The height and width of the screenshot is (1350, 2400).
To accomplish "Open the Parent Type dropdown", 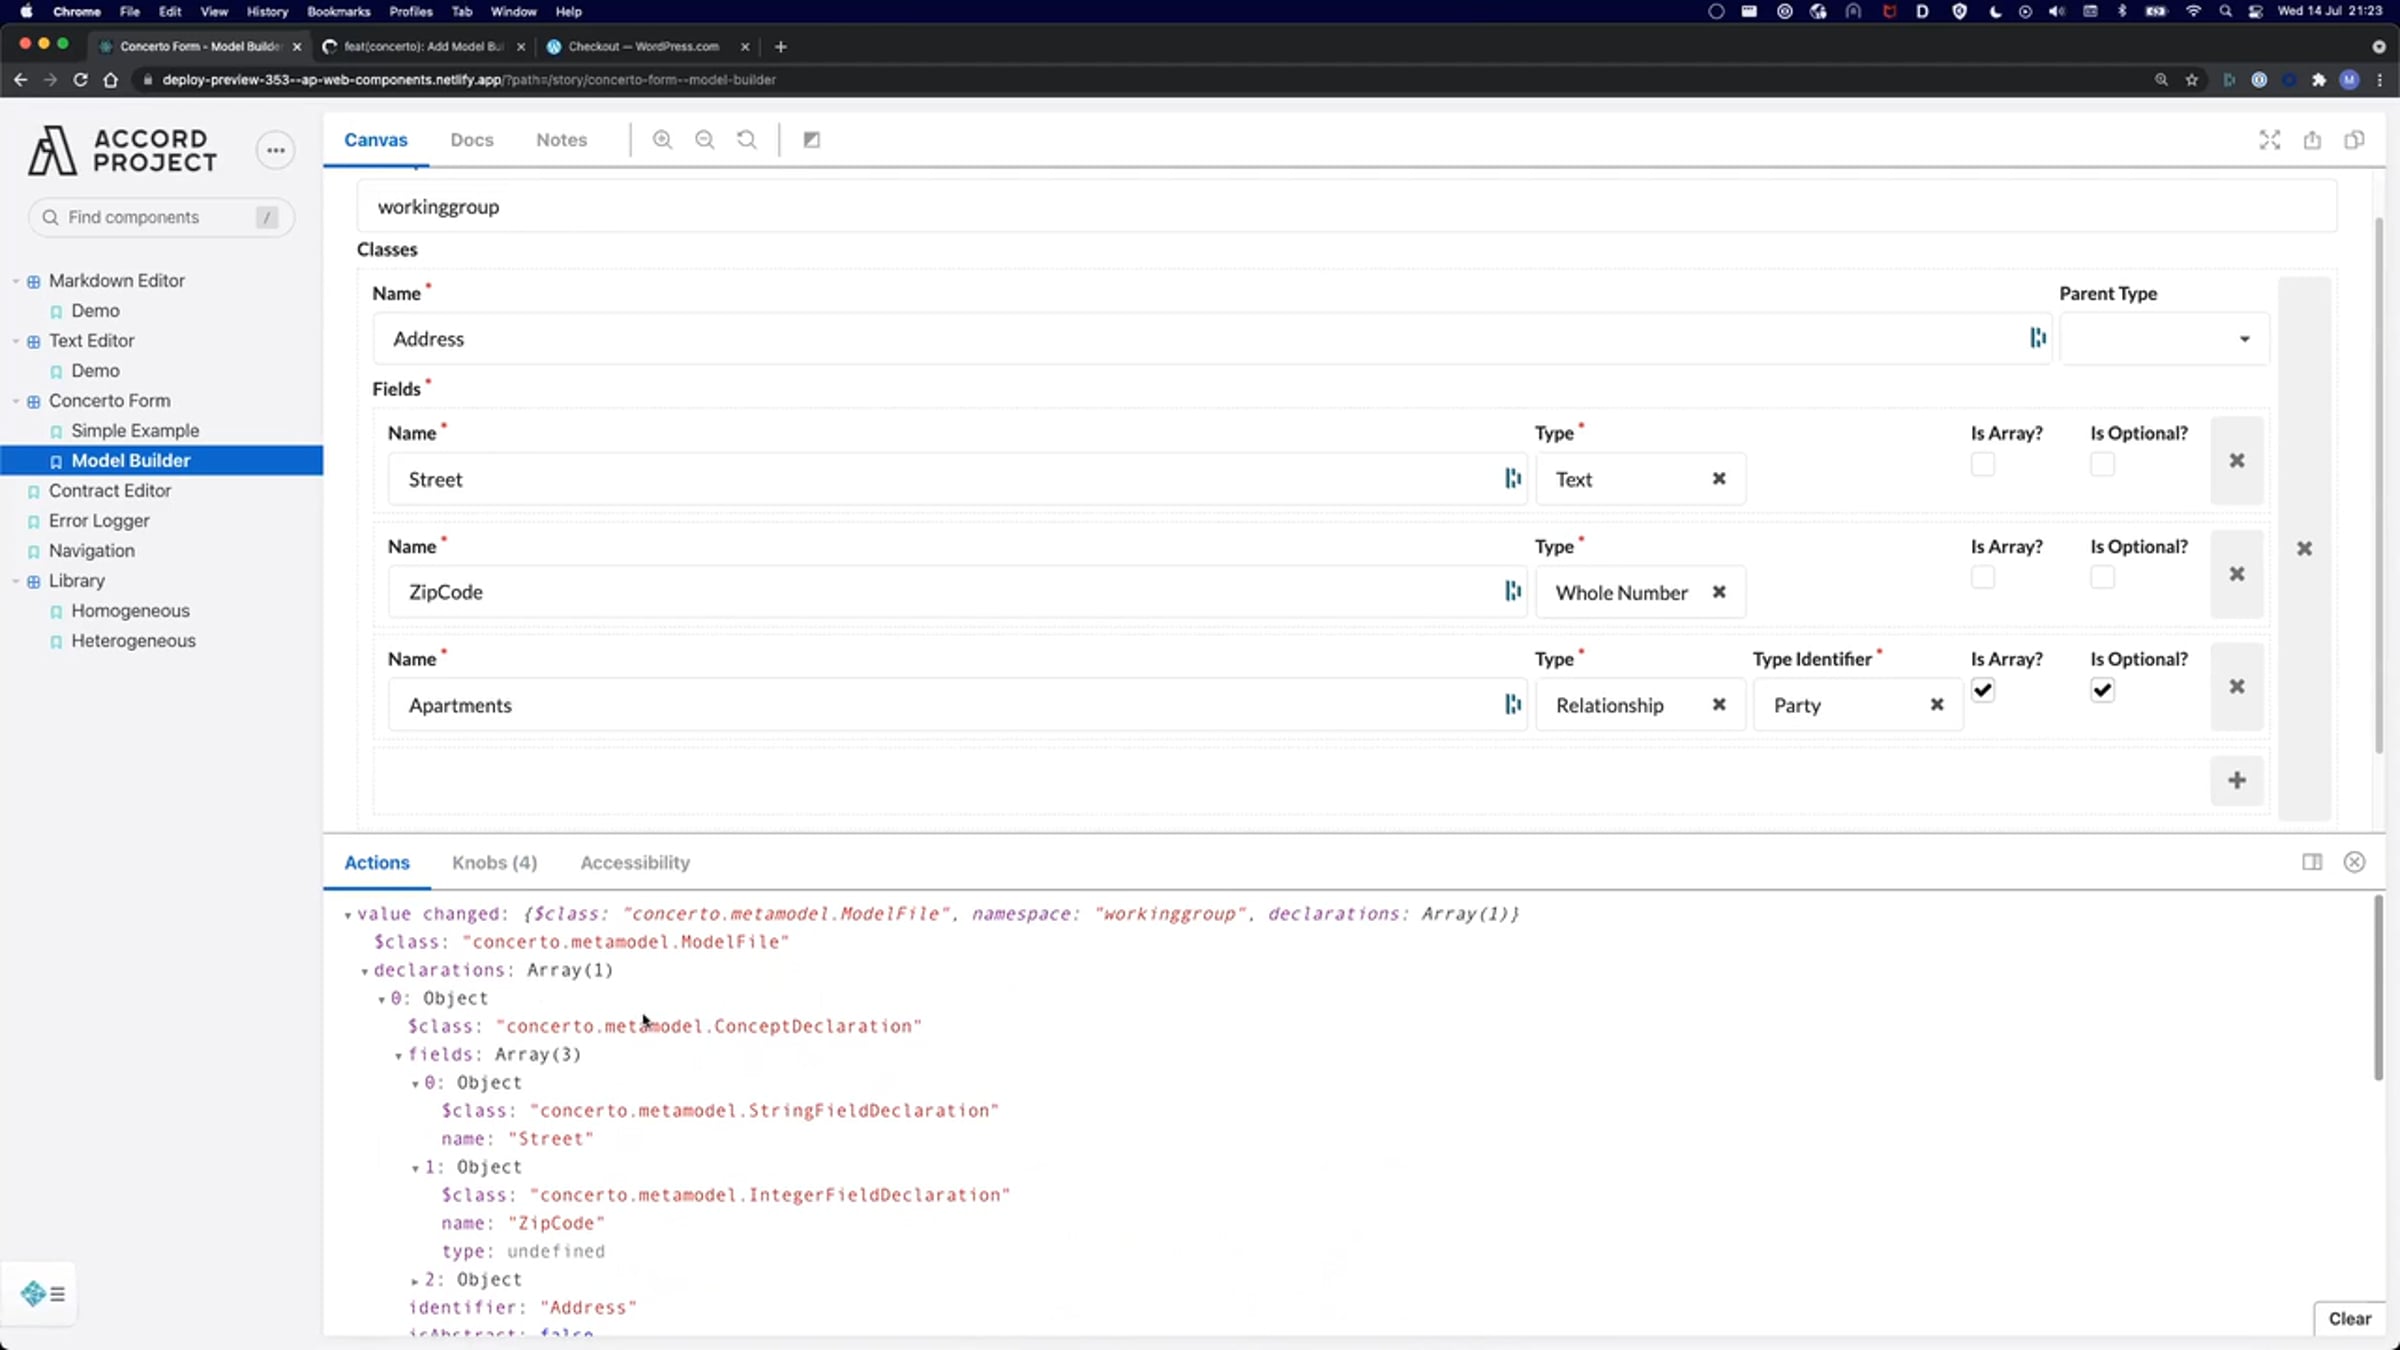I will point(2163,339).
